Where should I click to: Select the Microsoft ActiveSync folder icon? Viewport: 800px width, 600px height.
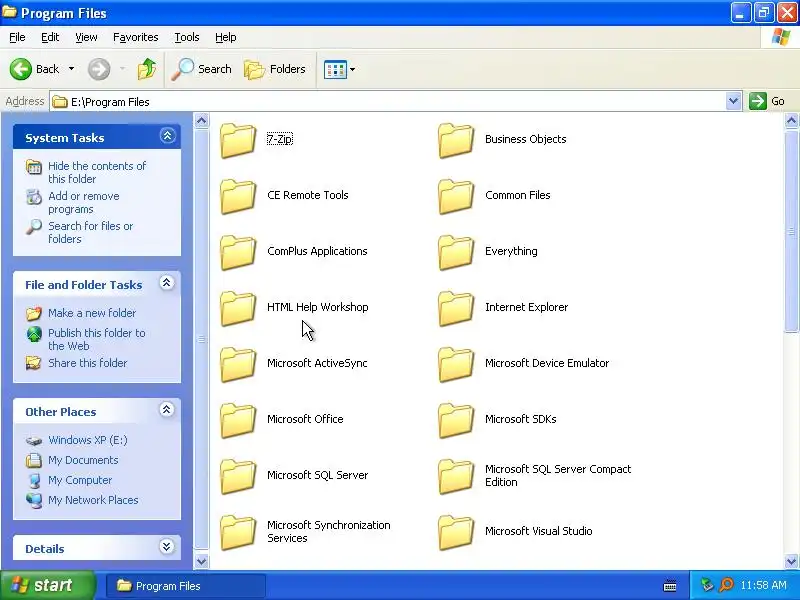point(238,364)
